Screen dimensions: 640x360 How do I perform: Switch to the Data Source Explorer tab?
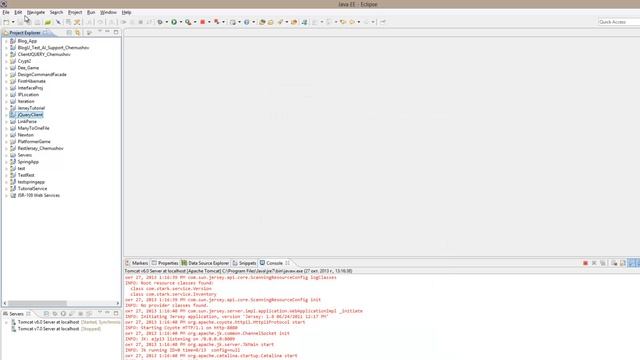click(205, 263)
